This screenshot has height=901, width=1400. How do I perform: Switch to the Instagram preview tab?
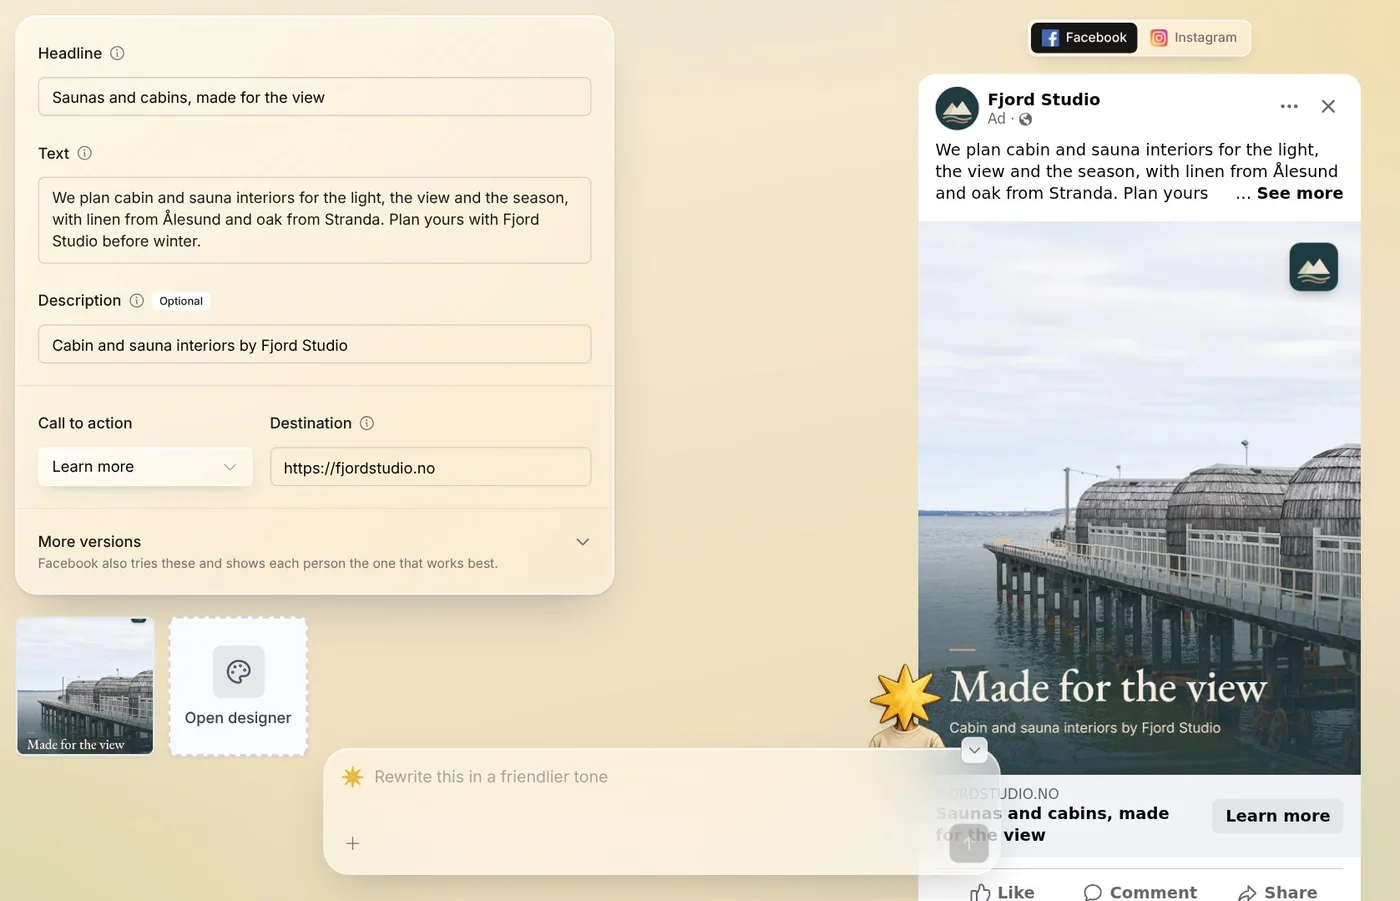(1193, 38)
